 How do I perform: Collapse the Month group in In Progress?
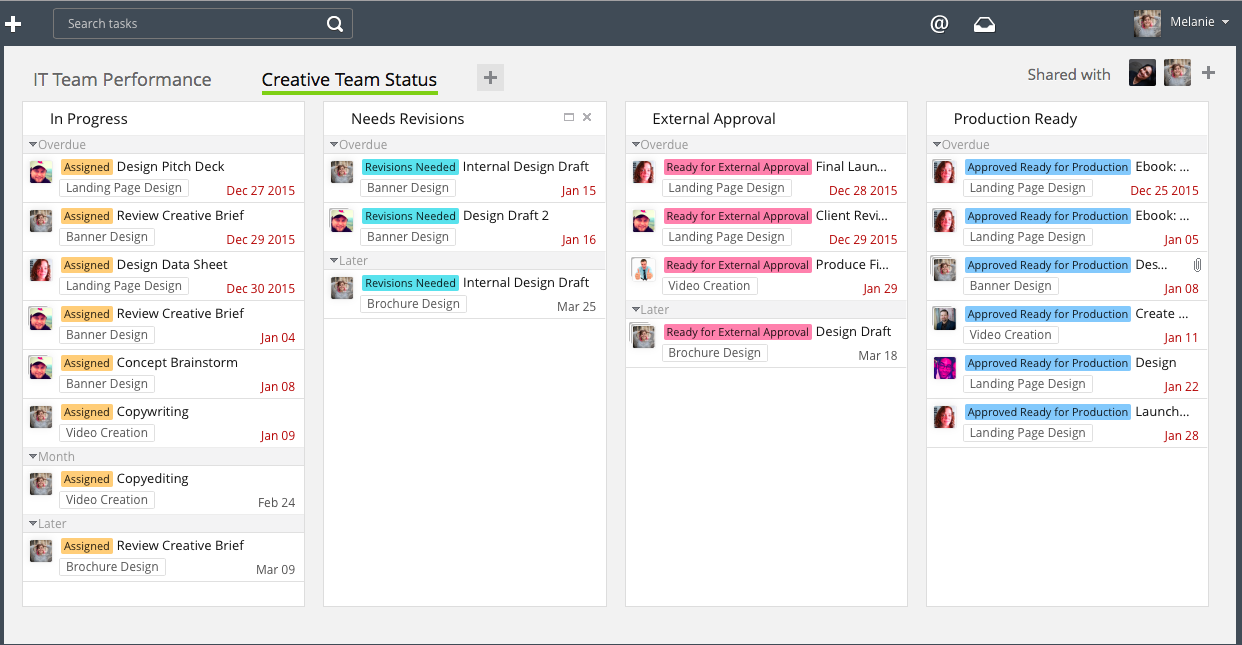[33, 457]
